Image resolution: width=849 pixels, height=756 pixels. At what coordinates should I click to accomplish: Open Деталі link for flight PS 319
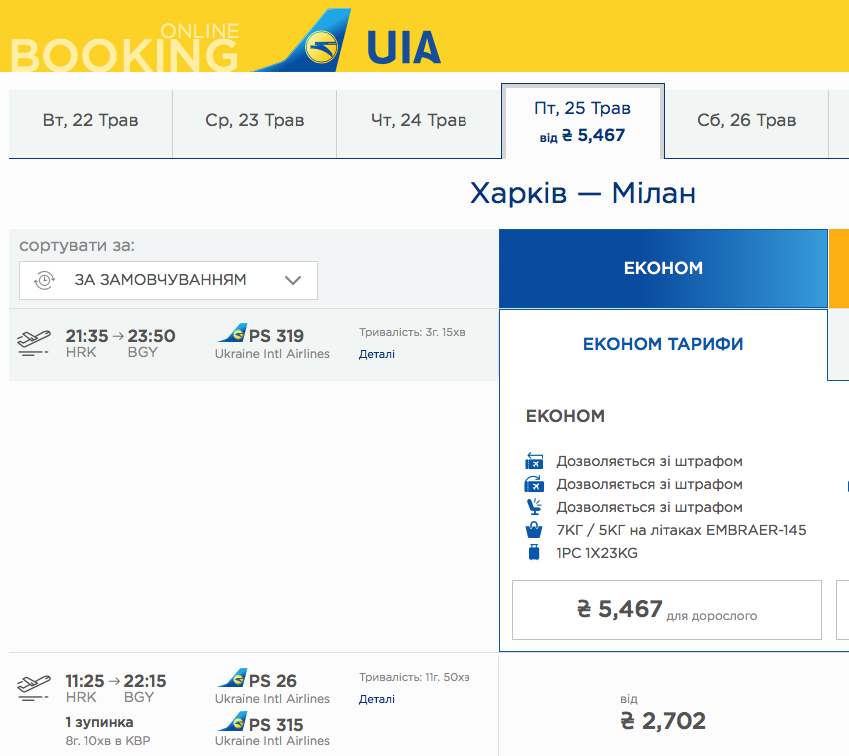(376, 354)
